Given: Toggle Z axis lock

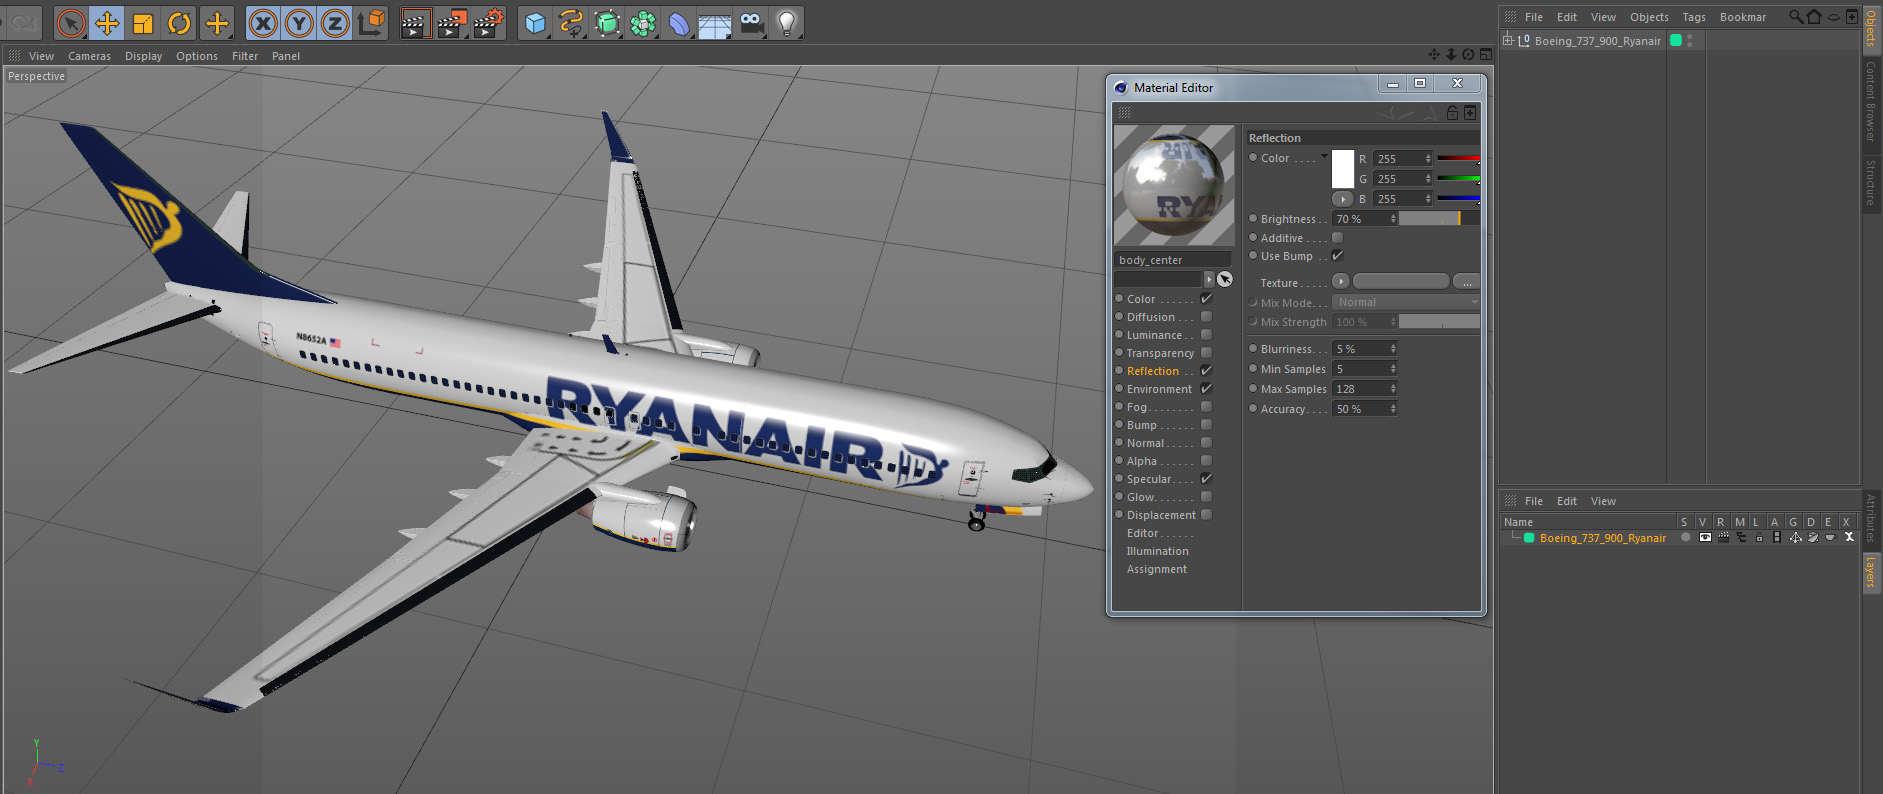Looking at the screenshot, I should pyautogui.click(x=335, y=23).
